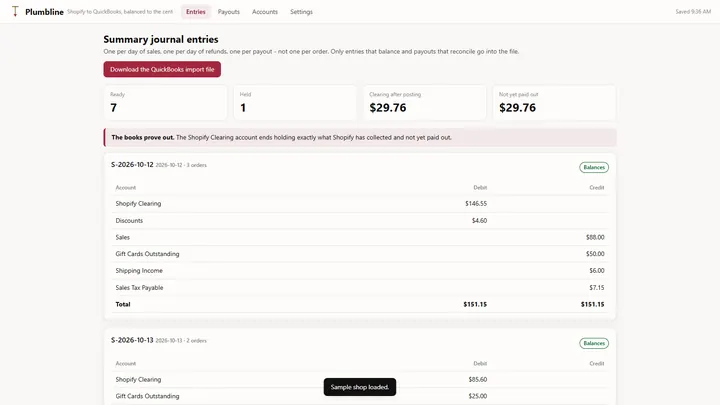The width and height of the screenshot is (720, 405).
Task: Select the S-2026-10-13 entry heading
Action: pyautogui.click(x=132, y=340)
